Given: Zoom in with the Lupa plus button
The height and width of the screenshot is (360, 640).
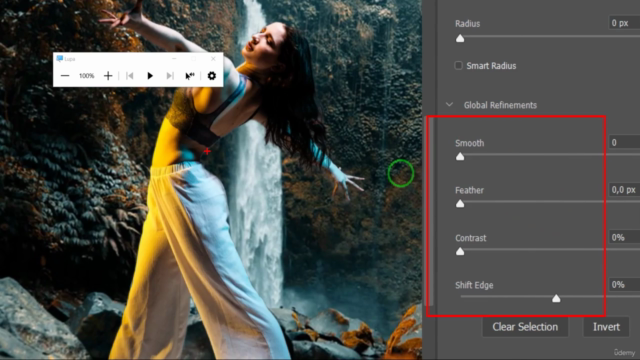Looking at the screenshot, I should click(108, 76).
